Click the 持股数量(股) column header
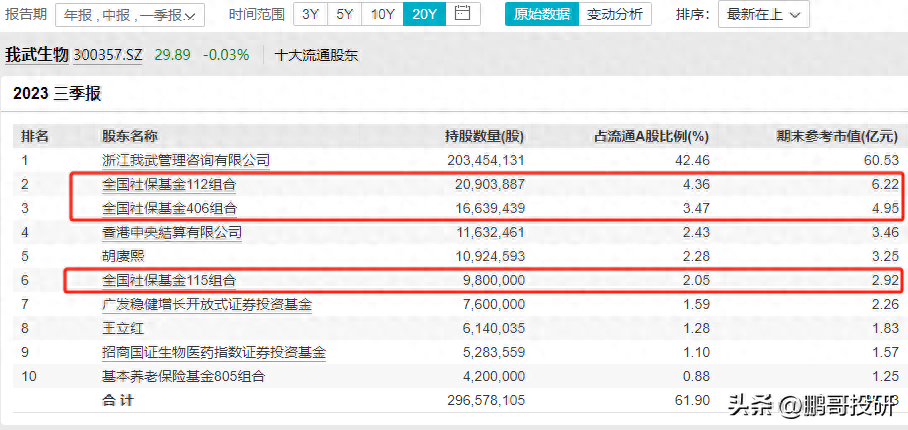Viewport: 908px width, 430px height. click(484, 137)
